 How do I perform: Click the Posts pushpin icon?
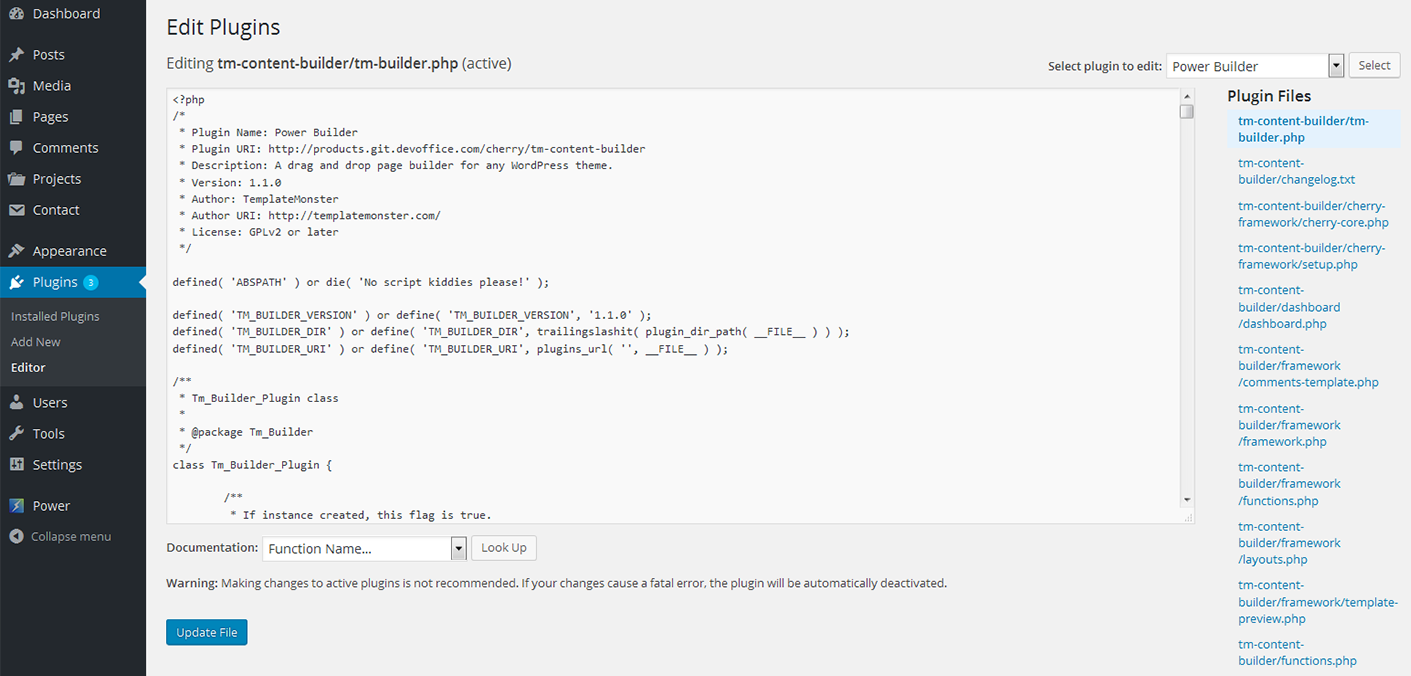[16, 55]
